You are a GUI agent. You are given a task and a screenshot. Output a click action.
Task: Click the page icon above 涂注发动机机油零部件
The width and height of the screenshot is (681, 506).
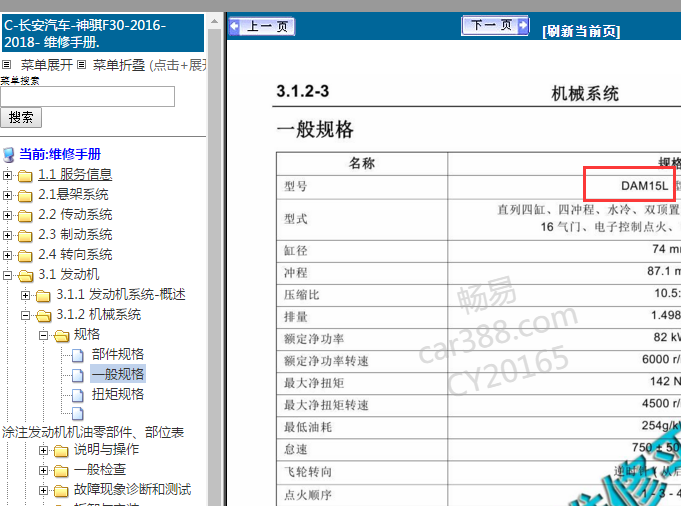click(78, 414)
